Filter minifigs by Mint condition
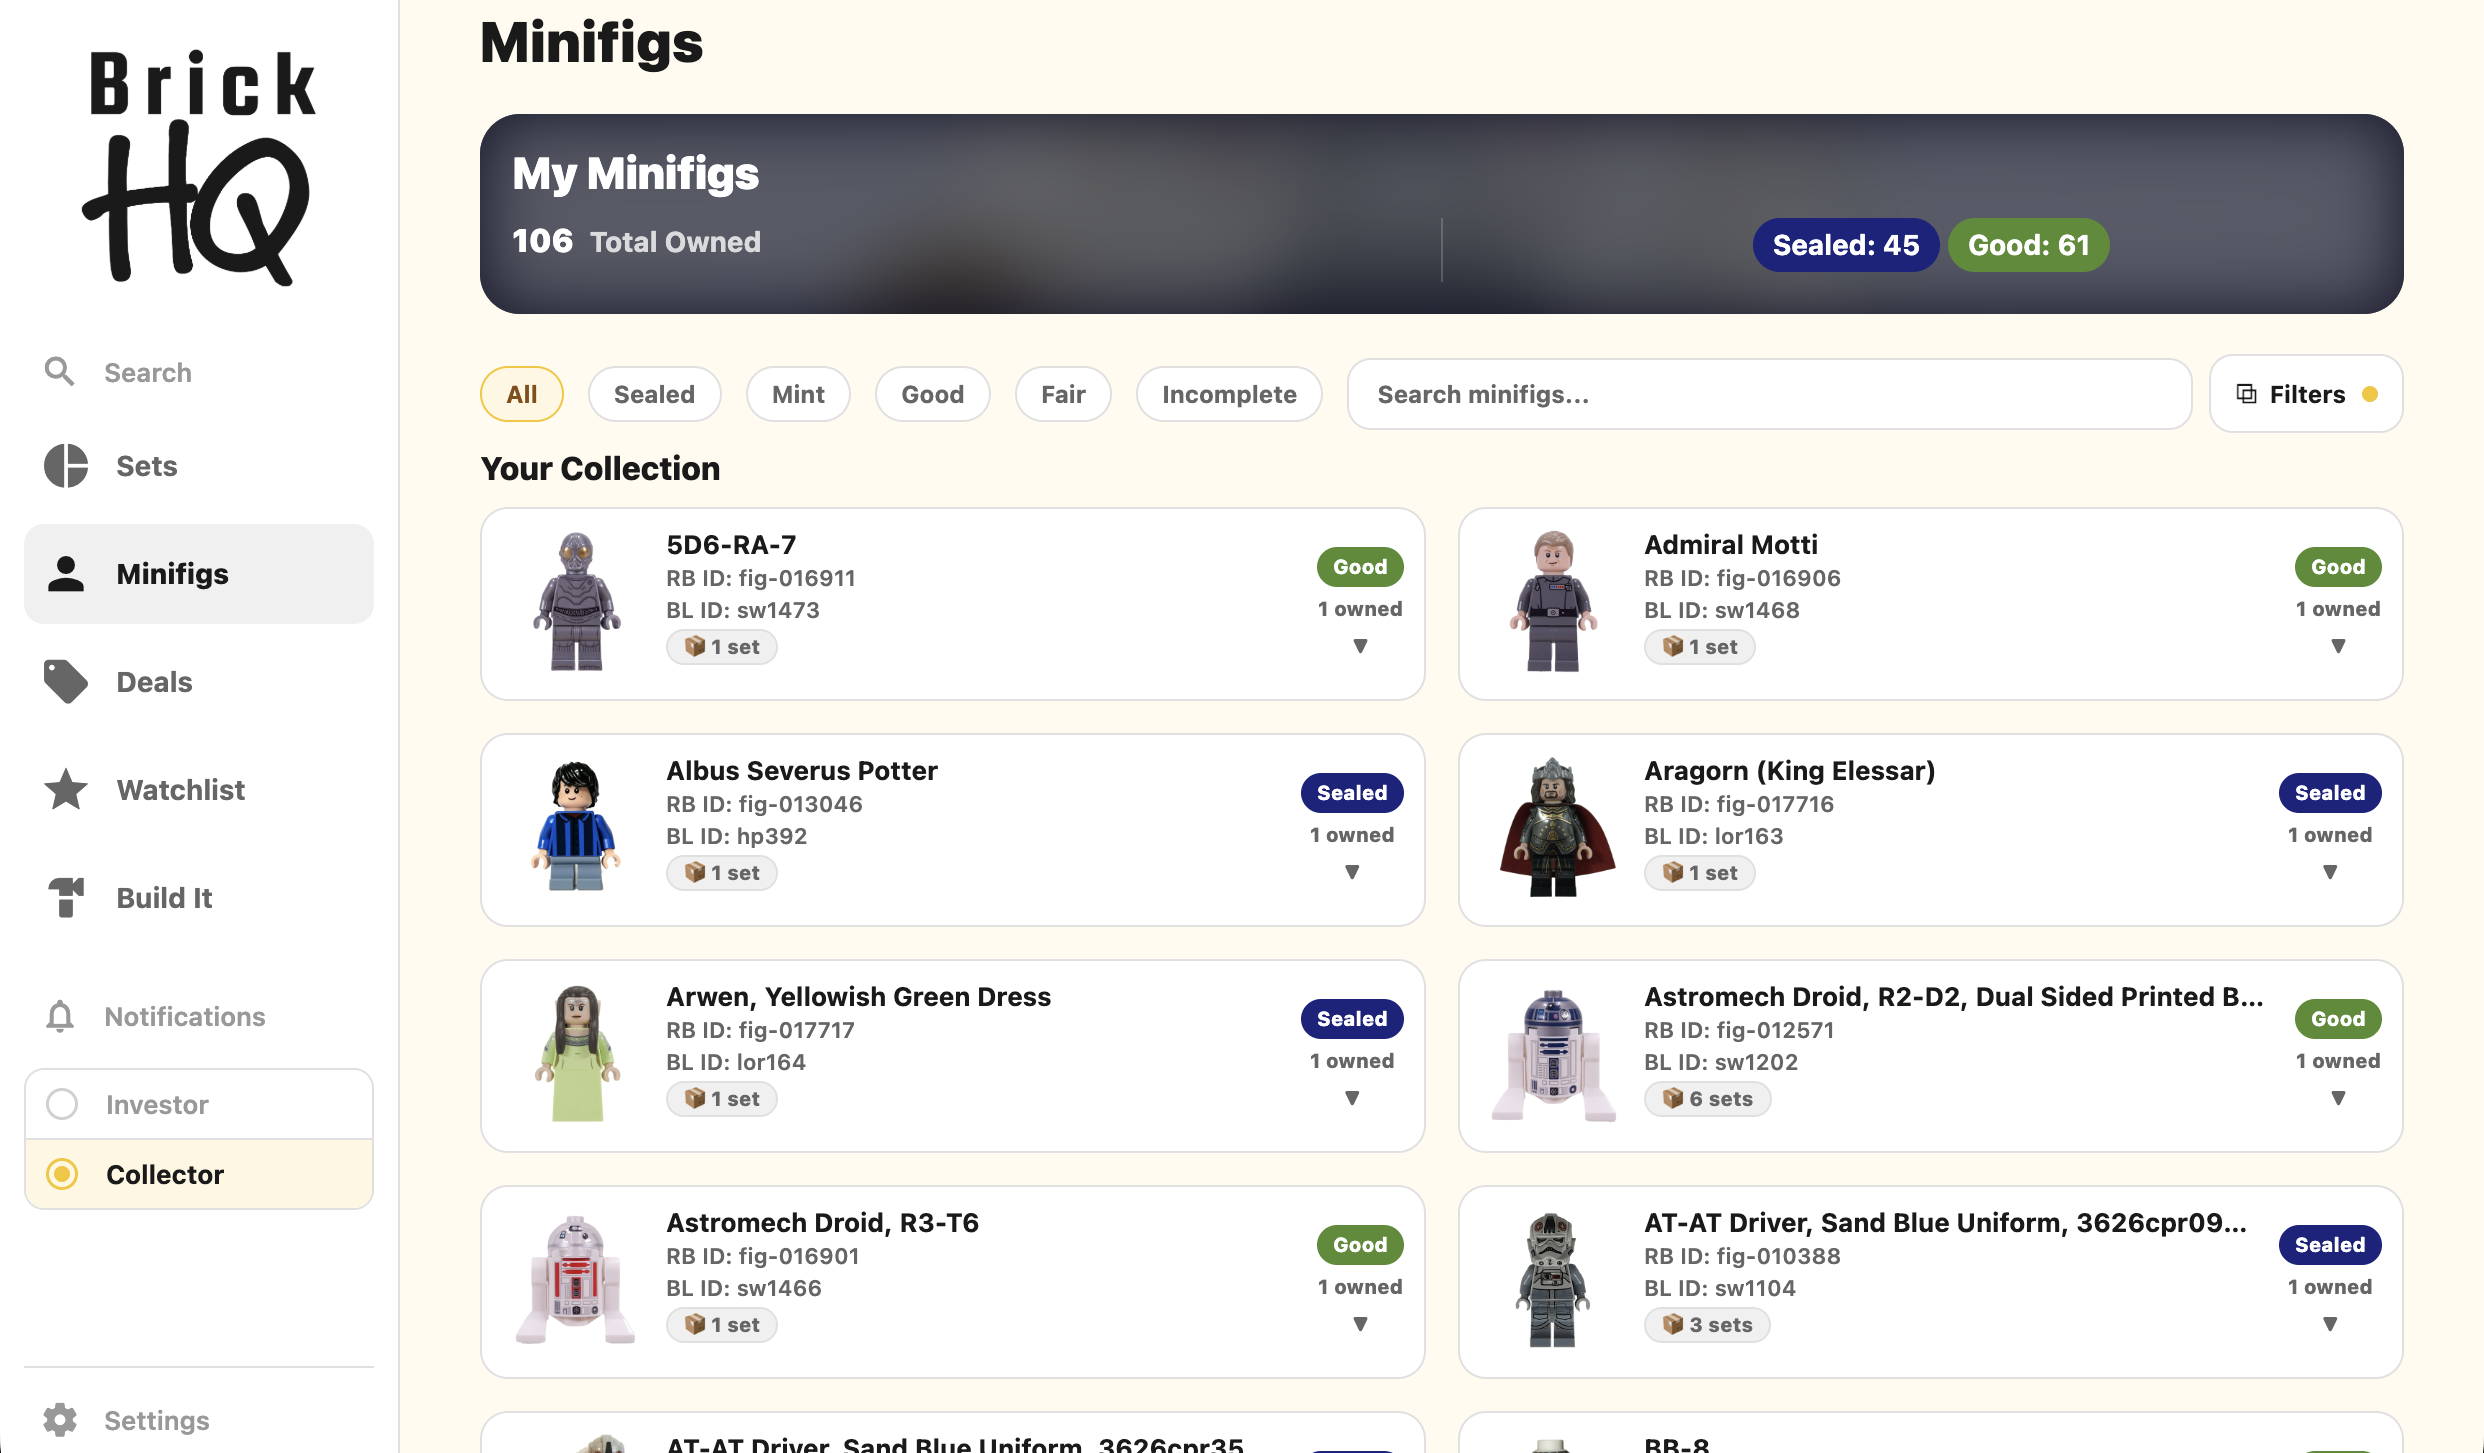Screen dimensions: 2484x1453 tap(798, 394)
